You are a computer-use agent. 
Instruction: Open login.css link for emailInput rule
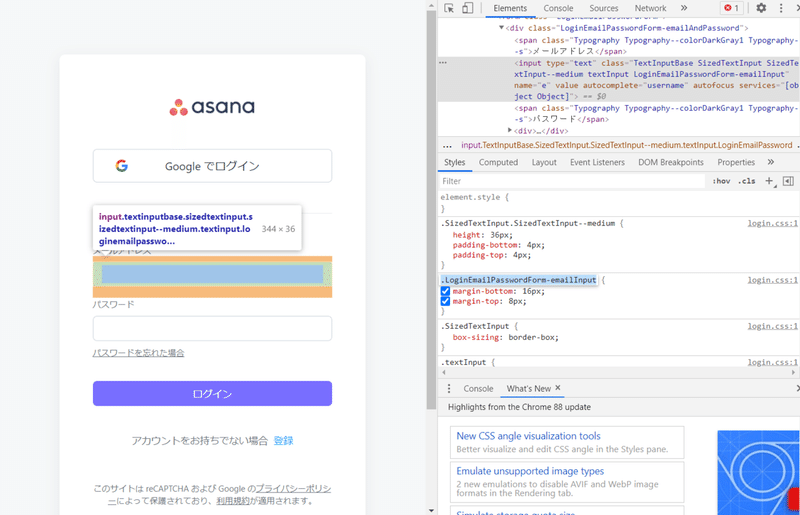click(x=772, y=280)
